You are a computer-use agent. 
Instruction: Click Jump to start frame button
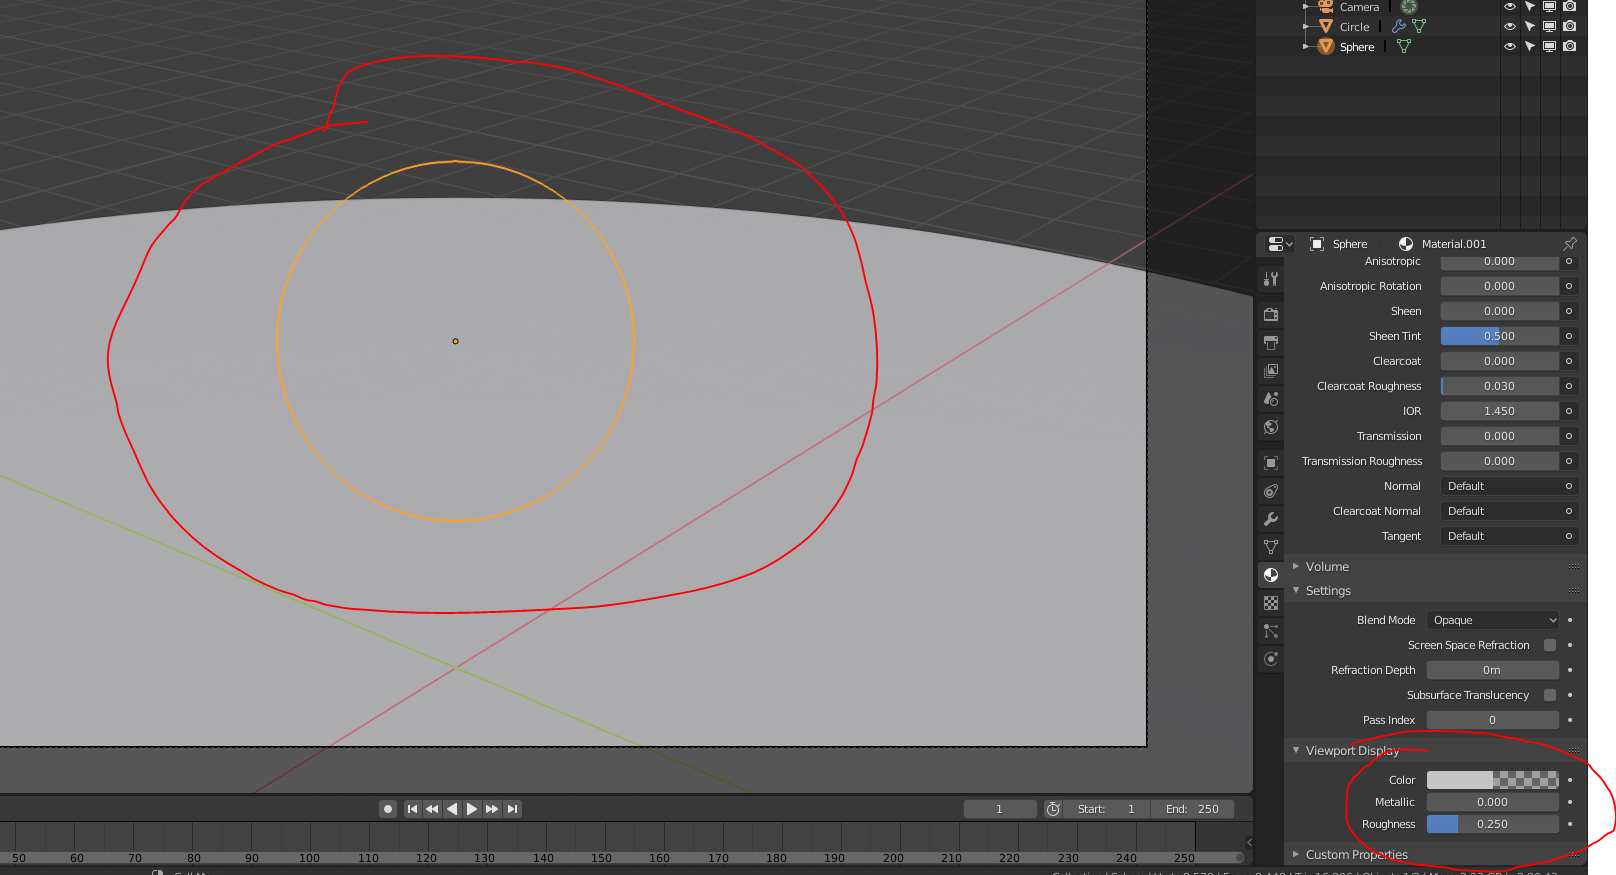412,809
